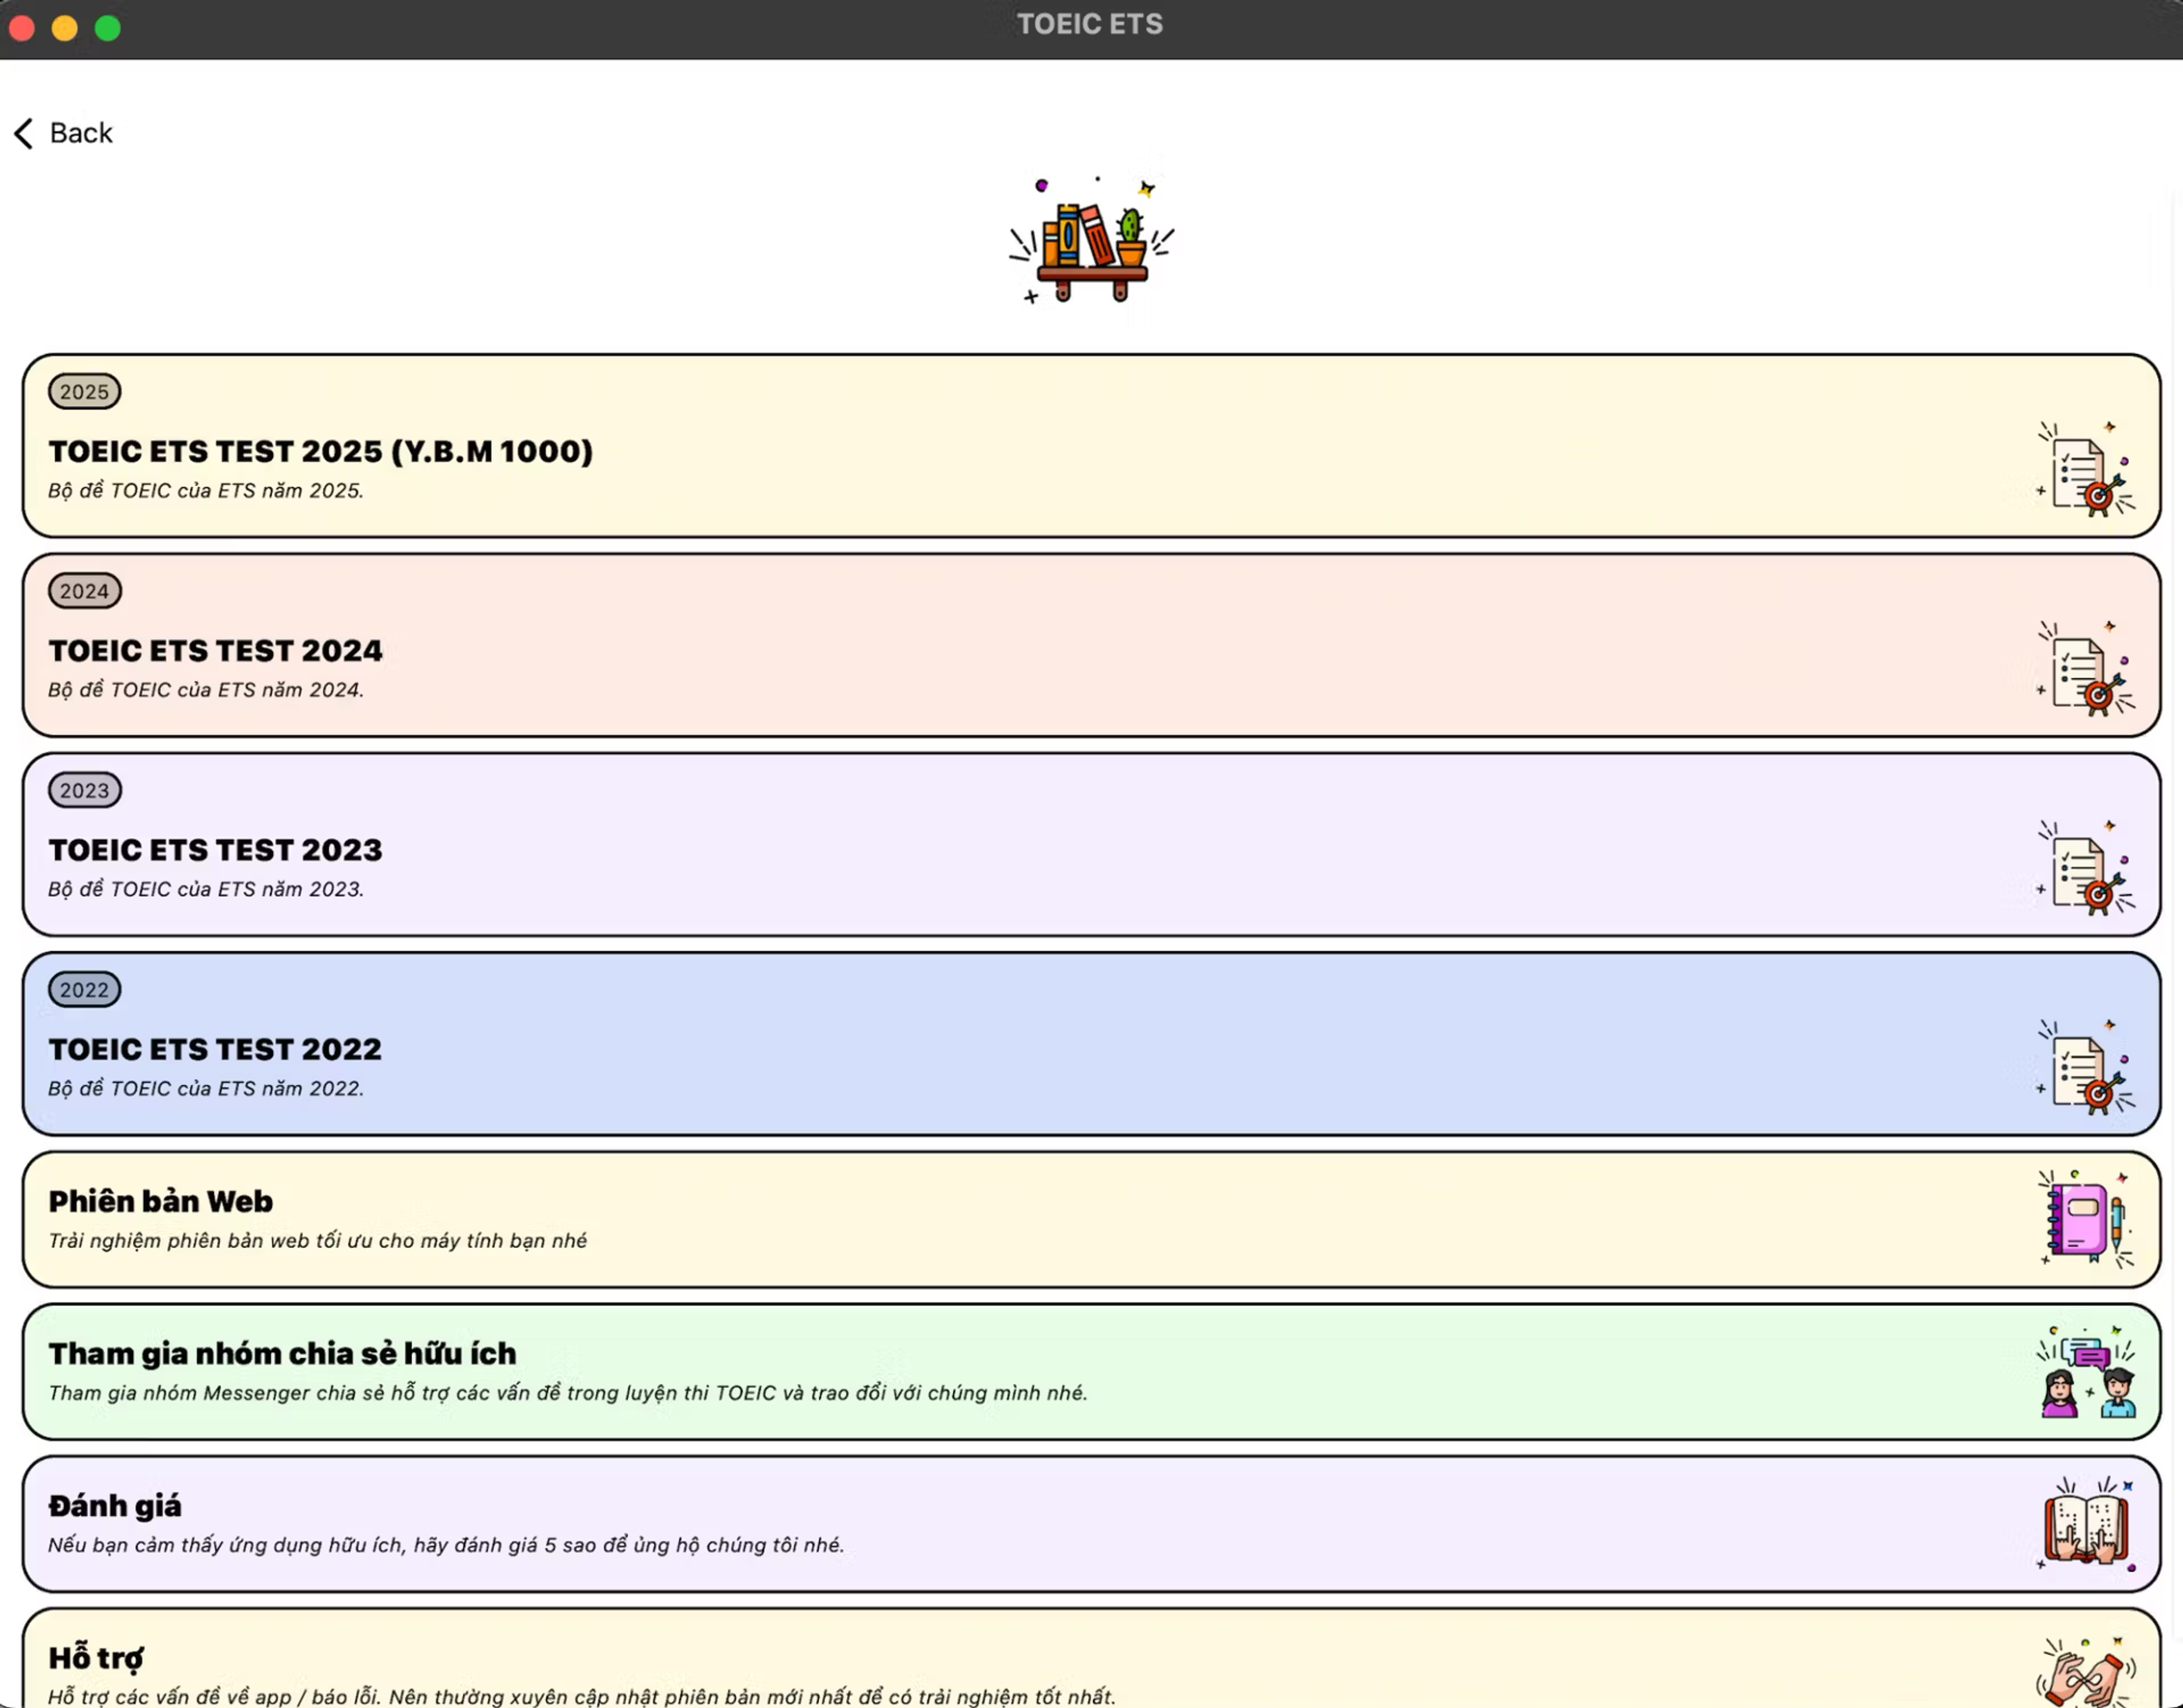Click the 2023 year badge

(84, 790)
